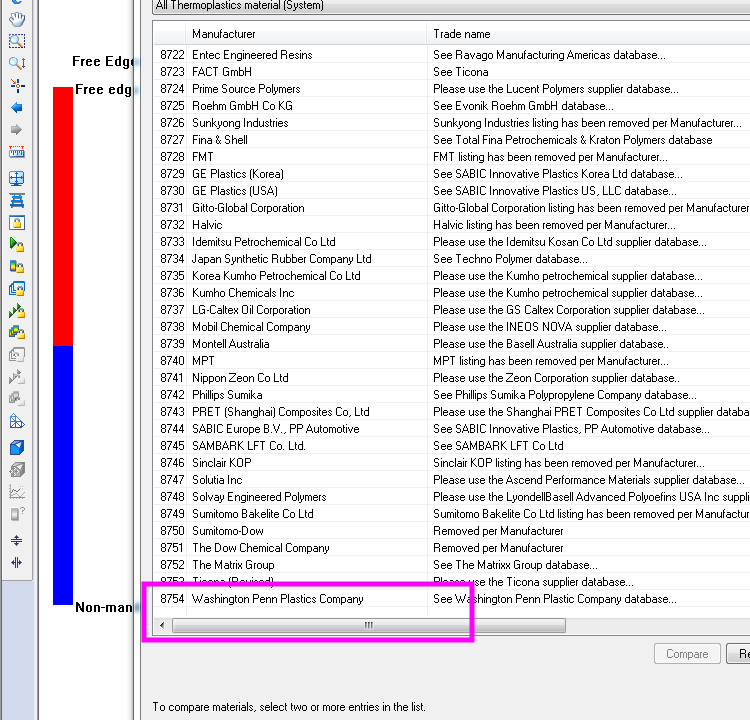The width and height of the screenshot is (750, 720).
Task: Select row 8723 FACT GmbH
Action: point(452,72)
